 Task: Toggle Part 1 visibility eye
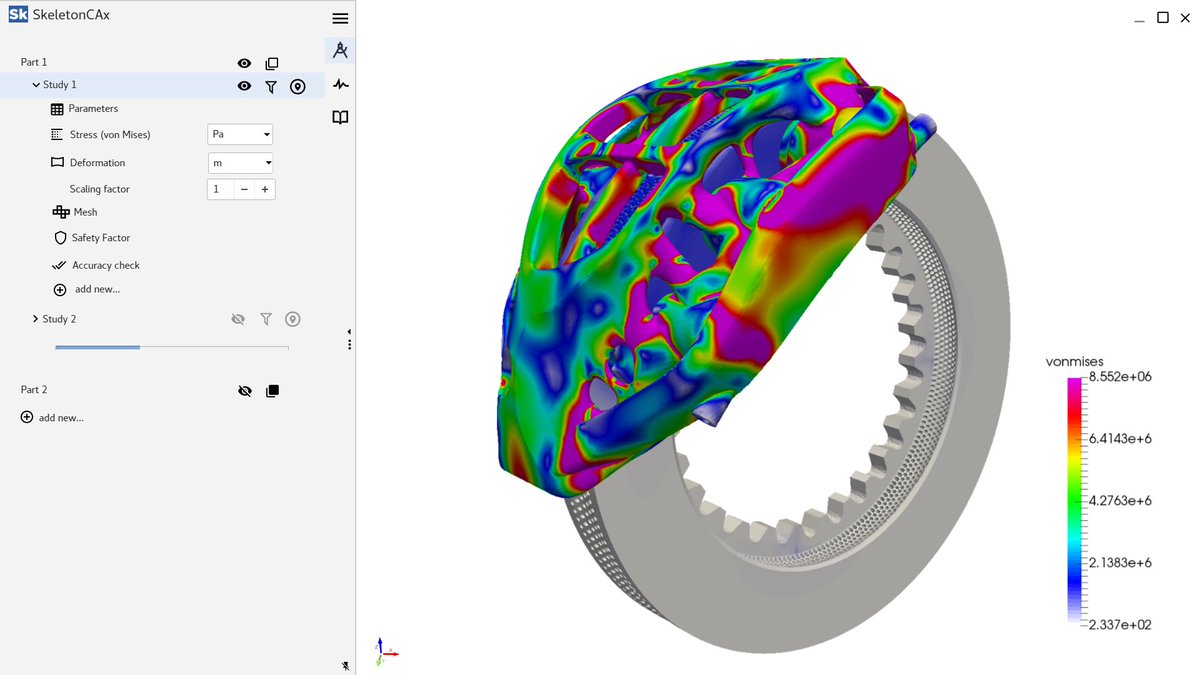click(244, 63)
